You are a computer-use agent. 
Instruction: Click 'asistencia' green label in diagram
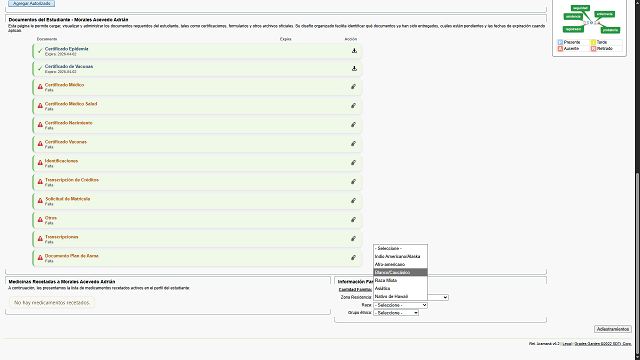point(573,17)
